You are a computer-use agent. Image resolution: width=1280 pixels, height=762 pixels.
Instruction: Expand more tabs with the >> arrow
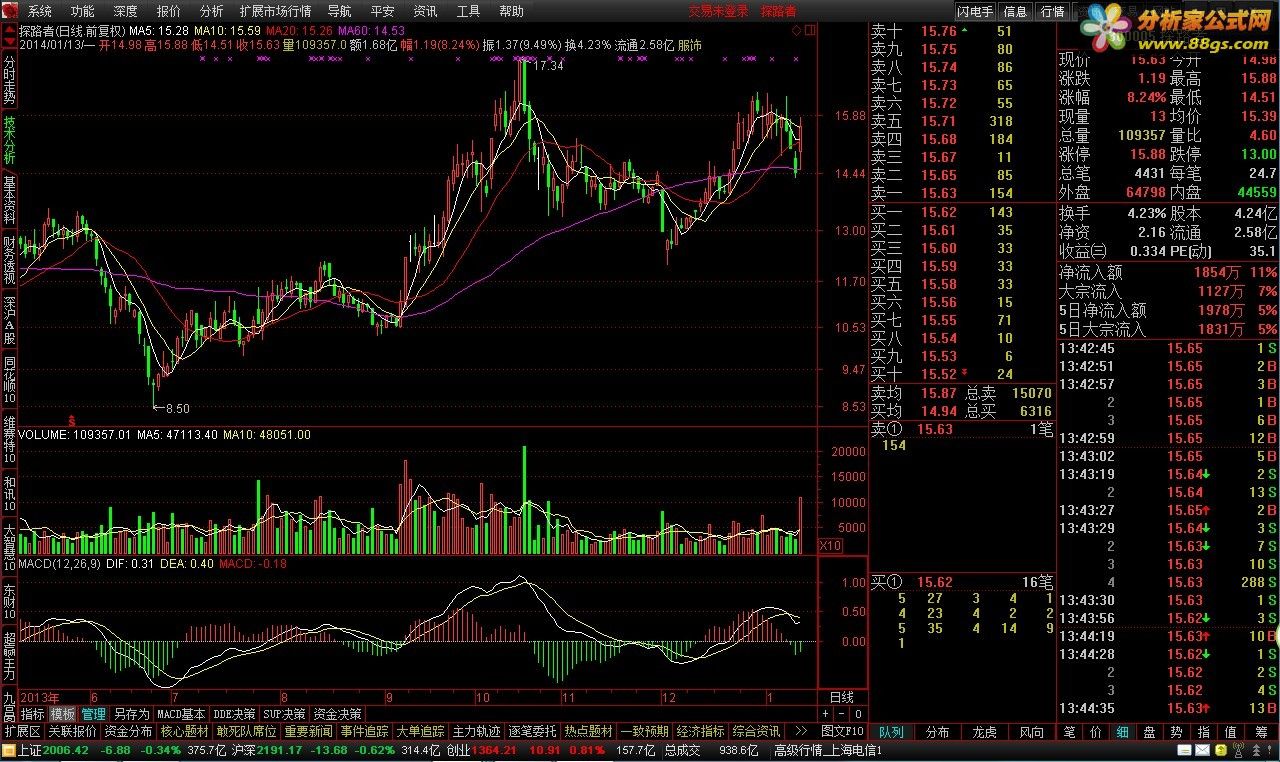tap(799, 731)
